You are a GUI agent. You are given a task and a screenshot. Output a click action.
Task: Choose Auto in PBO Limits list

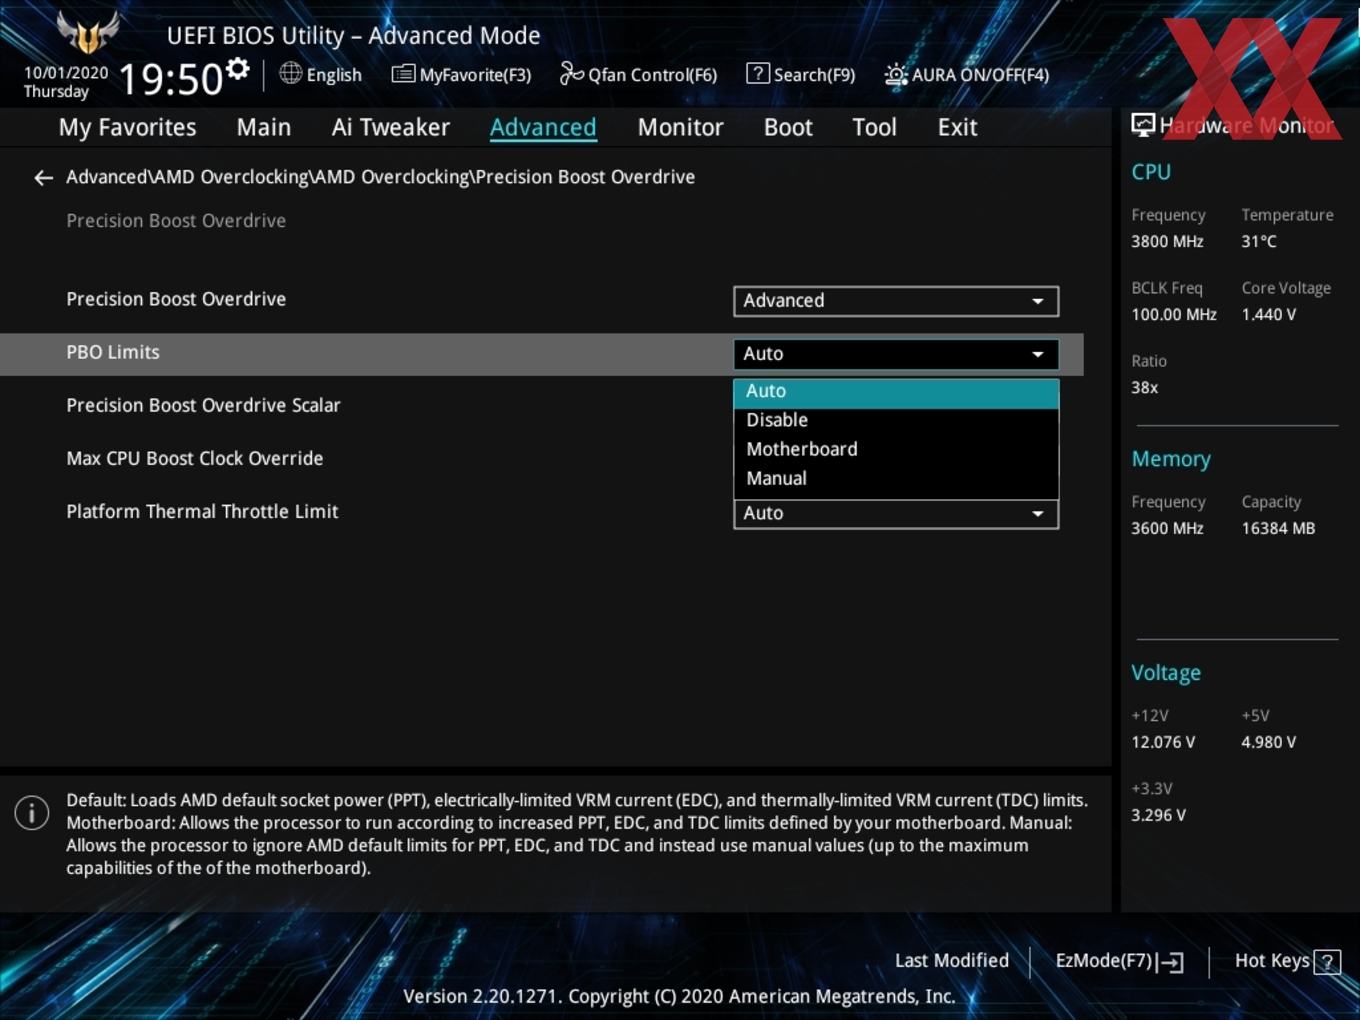tap(896, 392)
